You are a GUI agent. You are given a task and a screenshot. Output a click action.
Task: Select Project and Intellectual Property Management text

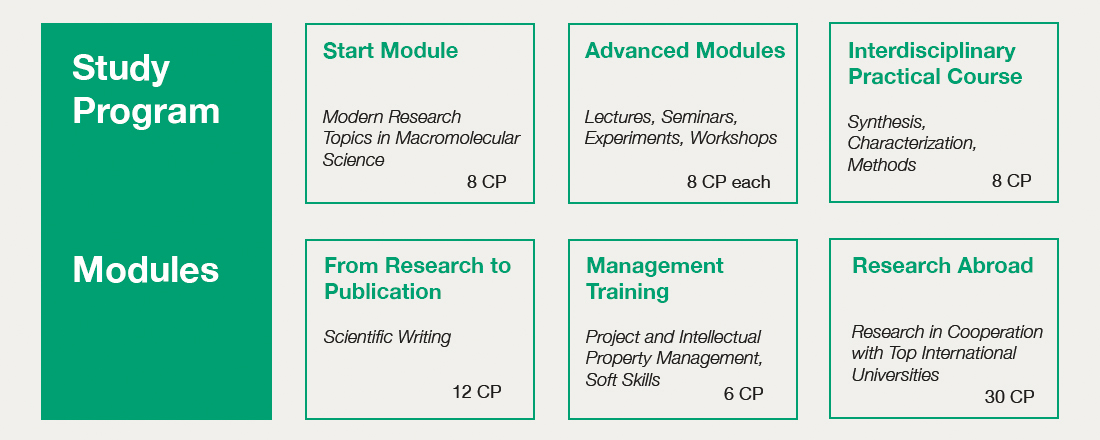[x=673, y=347]
